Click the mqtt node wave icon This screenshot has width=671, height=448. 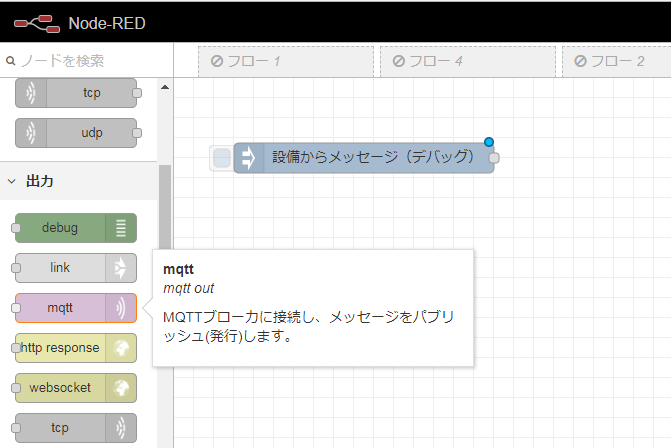click(121, 308)
